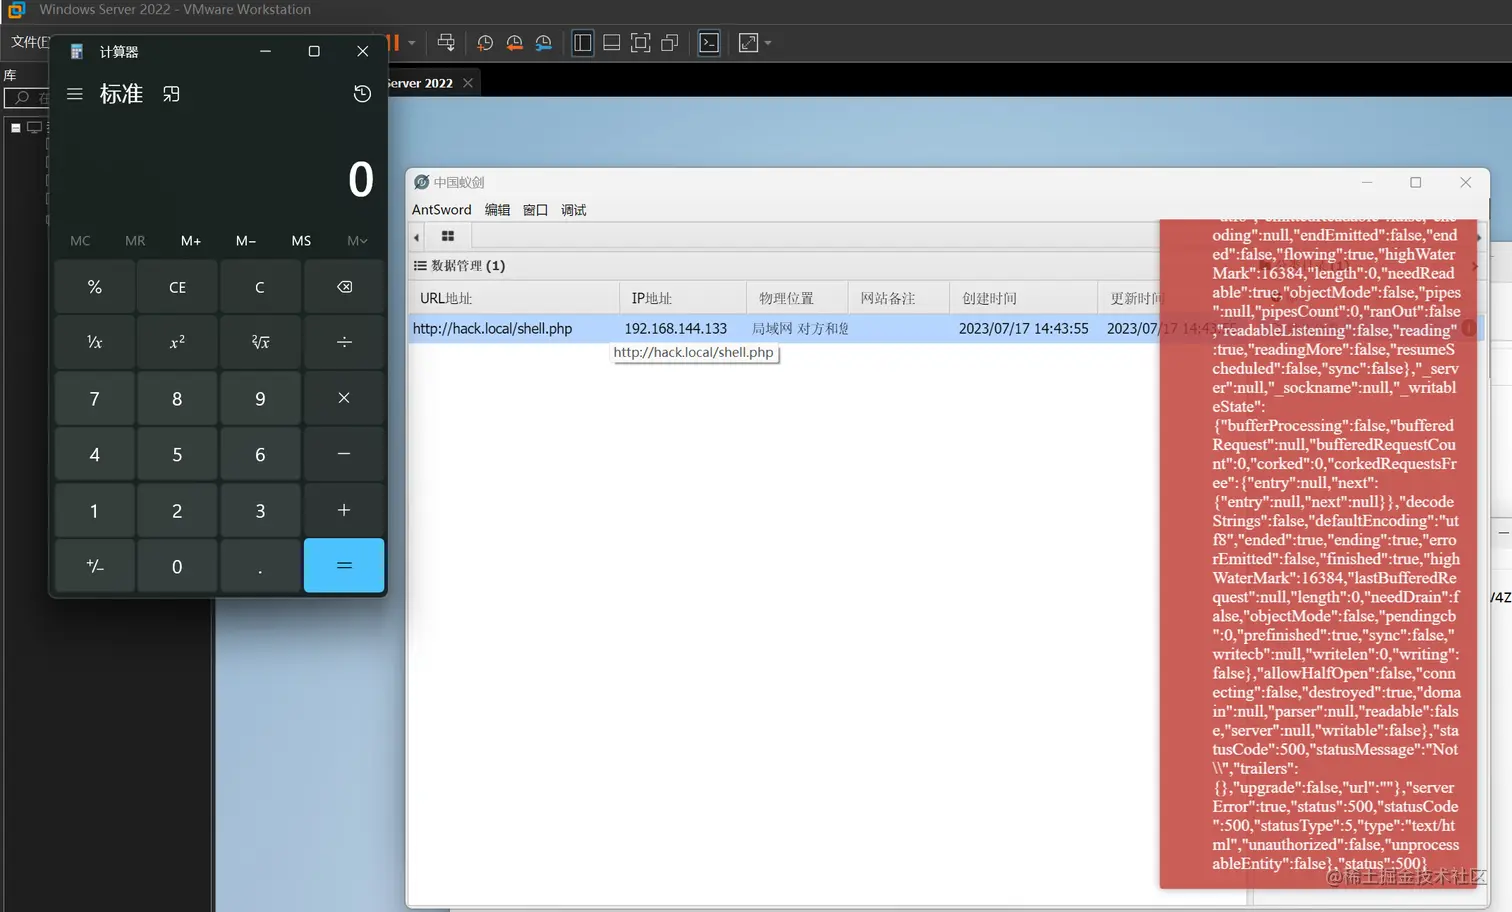1512x912 pixels.
Task: Toggle the sign with the +/- key
Action: coord(95,566)
